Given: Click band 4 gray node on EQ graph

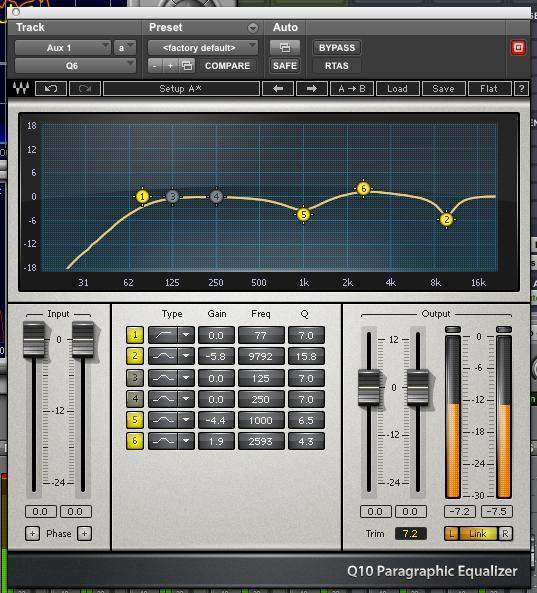Looking at the screenshot, I should [x=216, y=196].
